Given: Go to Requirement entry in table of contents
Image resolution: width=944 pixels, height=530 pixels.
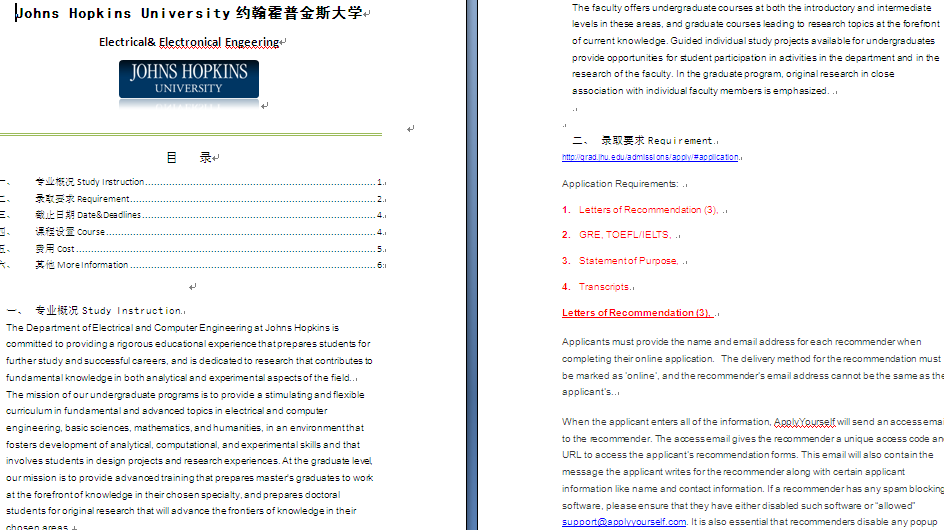Looking at the screenshot, I should tap(193, 199).
